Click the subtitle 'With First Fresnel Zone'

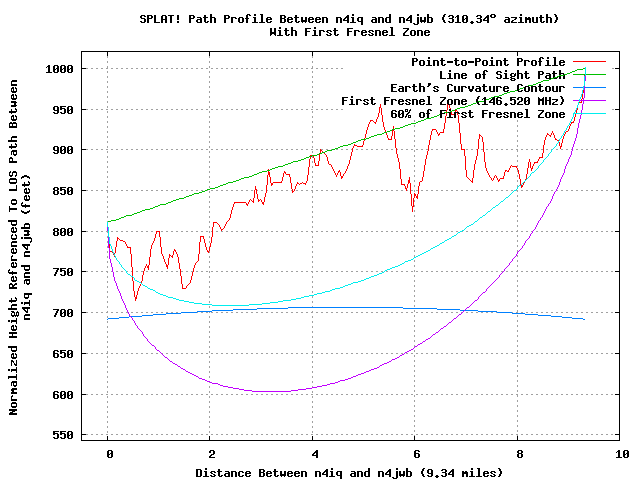pyautogui.click(x=349, y=32)
